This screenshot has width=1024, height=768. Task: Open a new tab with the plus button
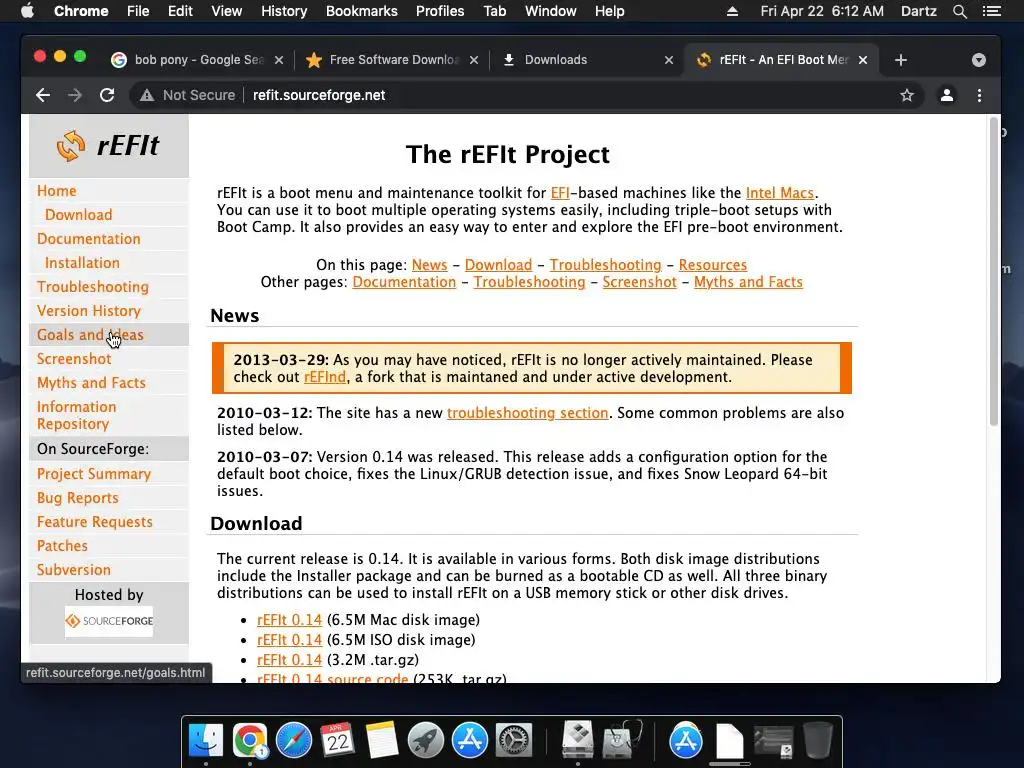click(x=901, y=60)
